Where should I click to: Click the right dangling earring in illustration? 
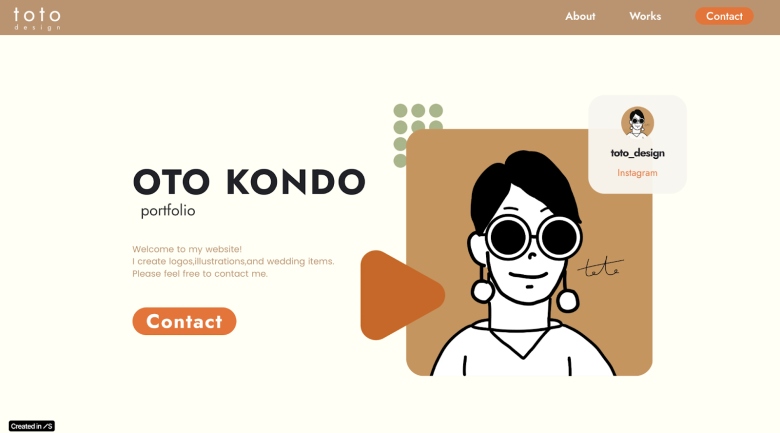568,300
